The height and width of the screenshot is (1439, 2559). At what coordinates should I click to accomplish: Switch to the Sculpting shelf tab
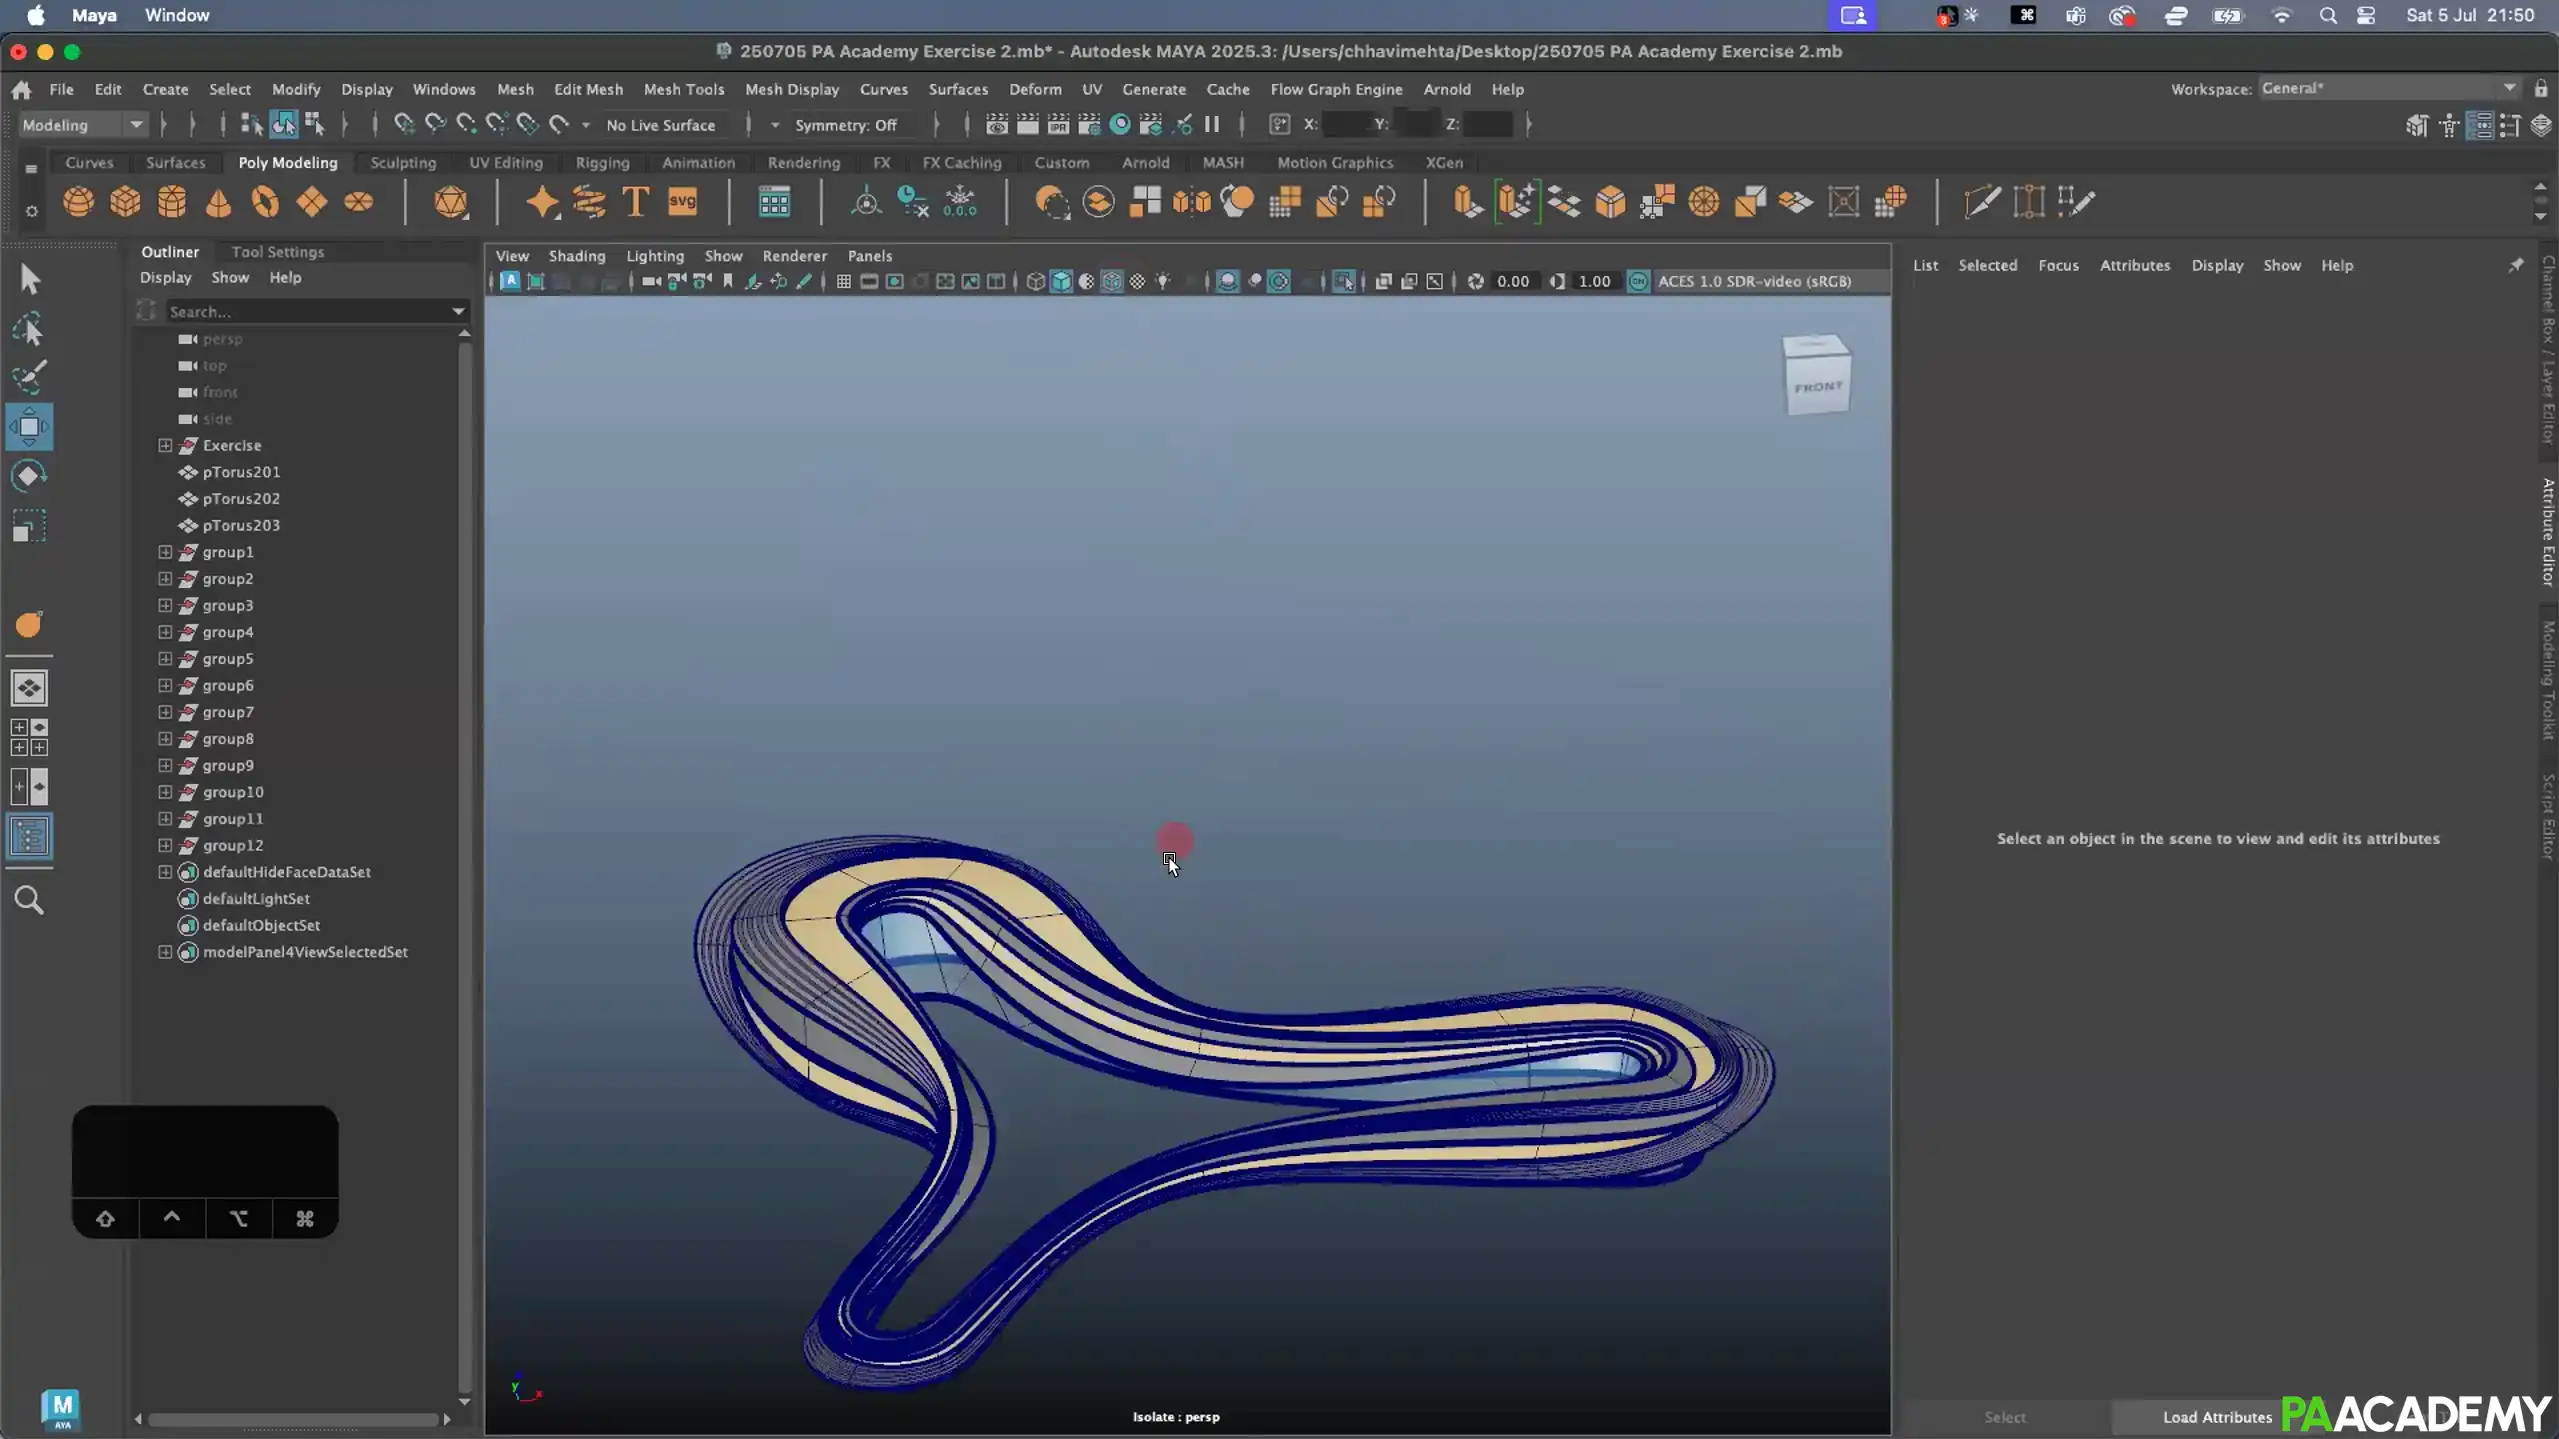pos(403,162)
